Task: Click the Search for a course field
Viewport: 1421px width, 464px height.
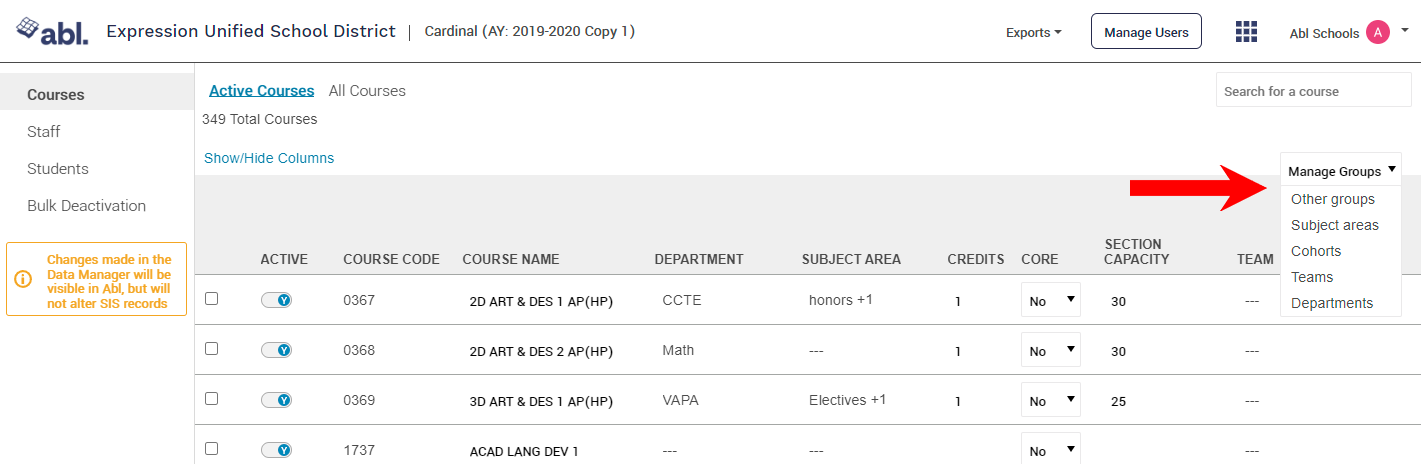Action: click(1313, 91)
